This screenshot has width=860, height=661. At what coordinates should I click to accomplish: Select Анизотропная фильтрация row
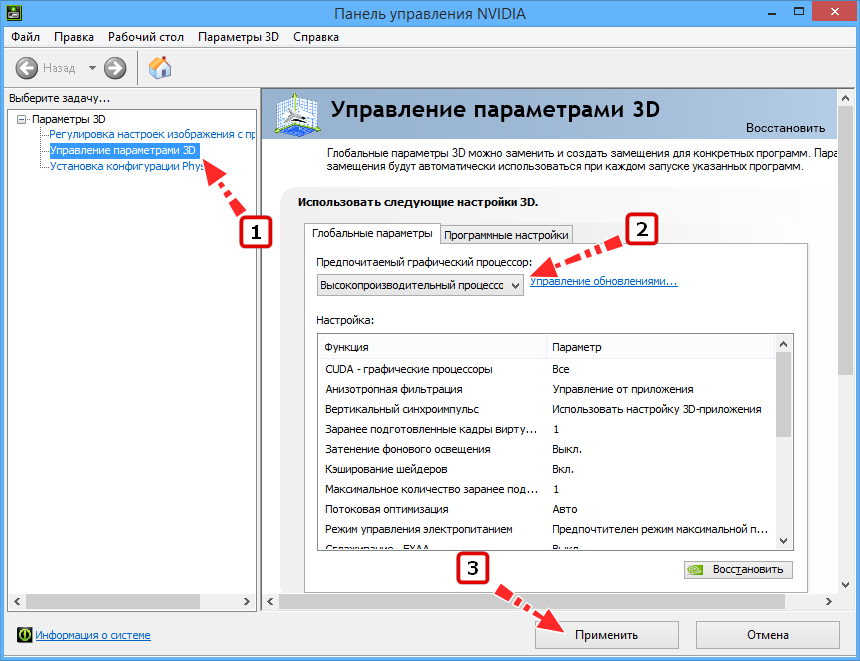tap(546, 389)
